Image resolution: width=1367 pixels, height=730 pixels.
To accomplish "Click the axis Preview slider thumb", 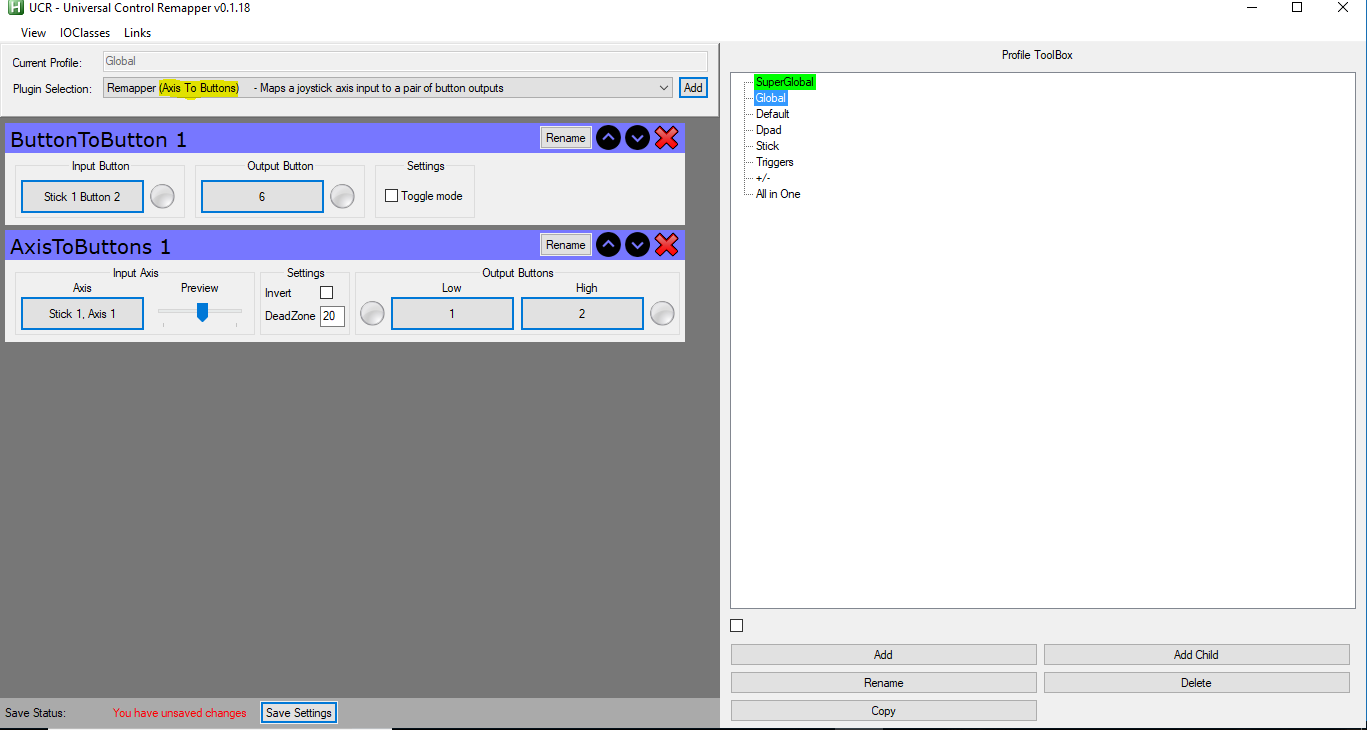I will pyautogui.click(x=200, y=313).
